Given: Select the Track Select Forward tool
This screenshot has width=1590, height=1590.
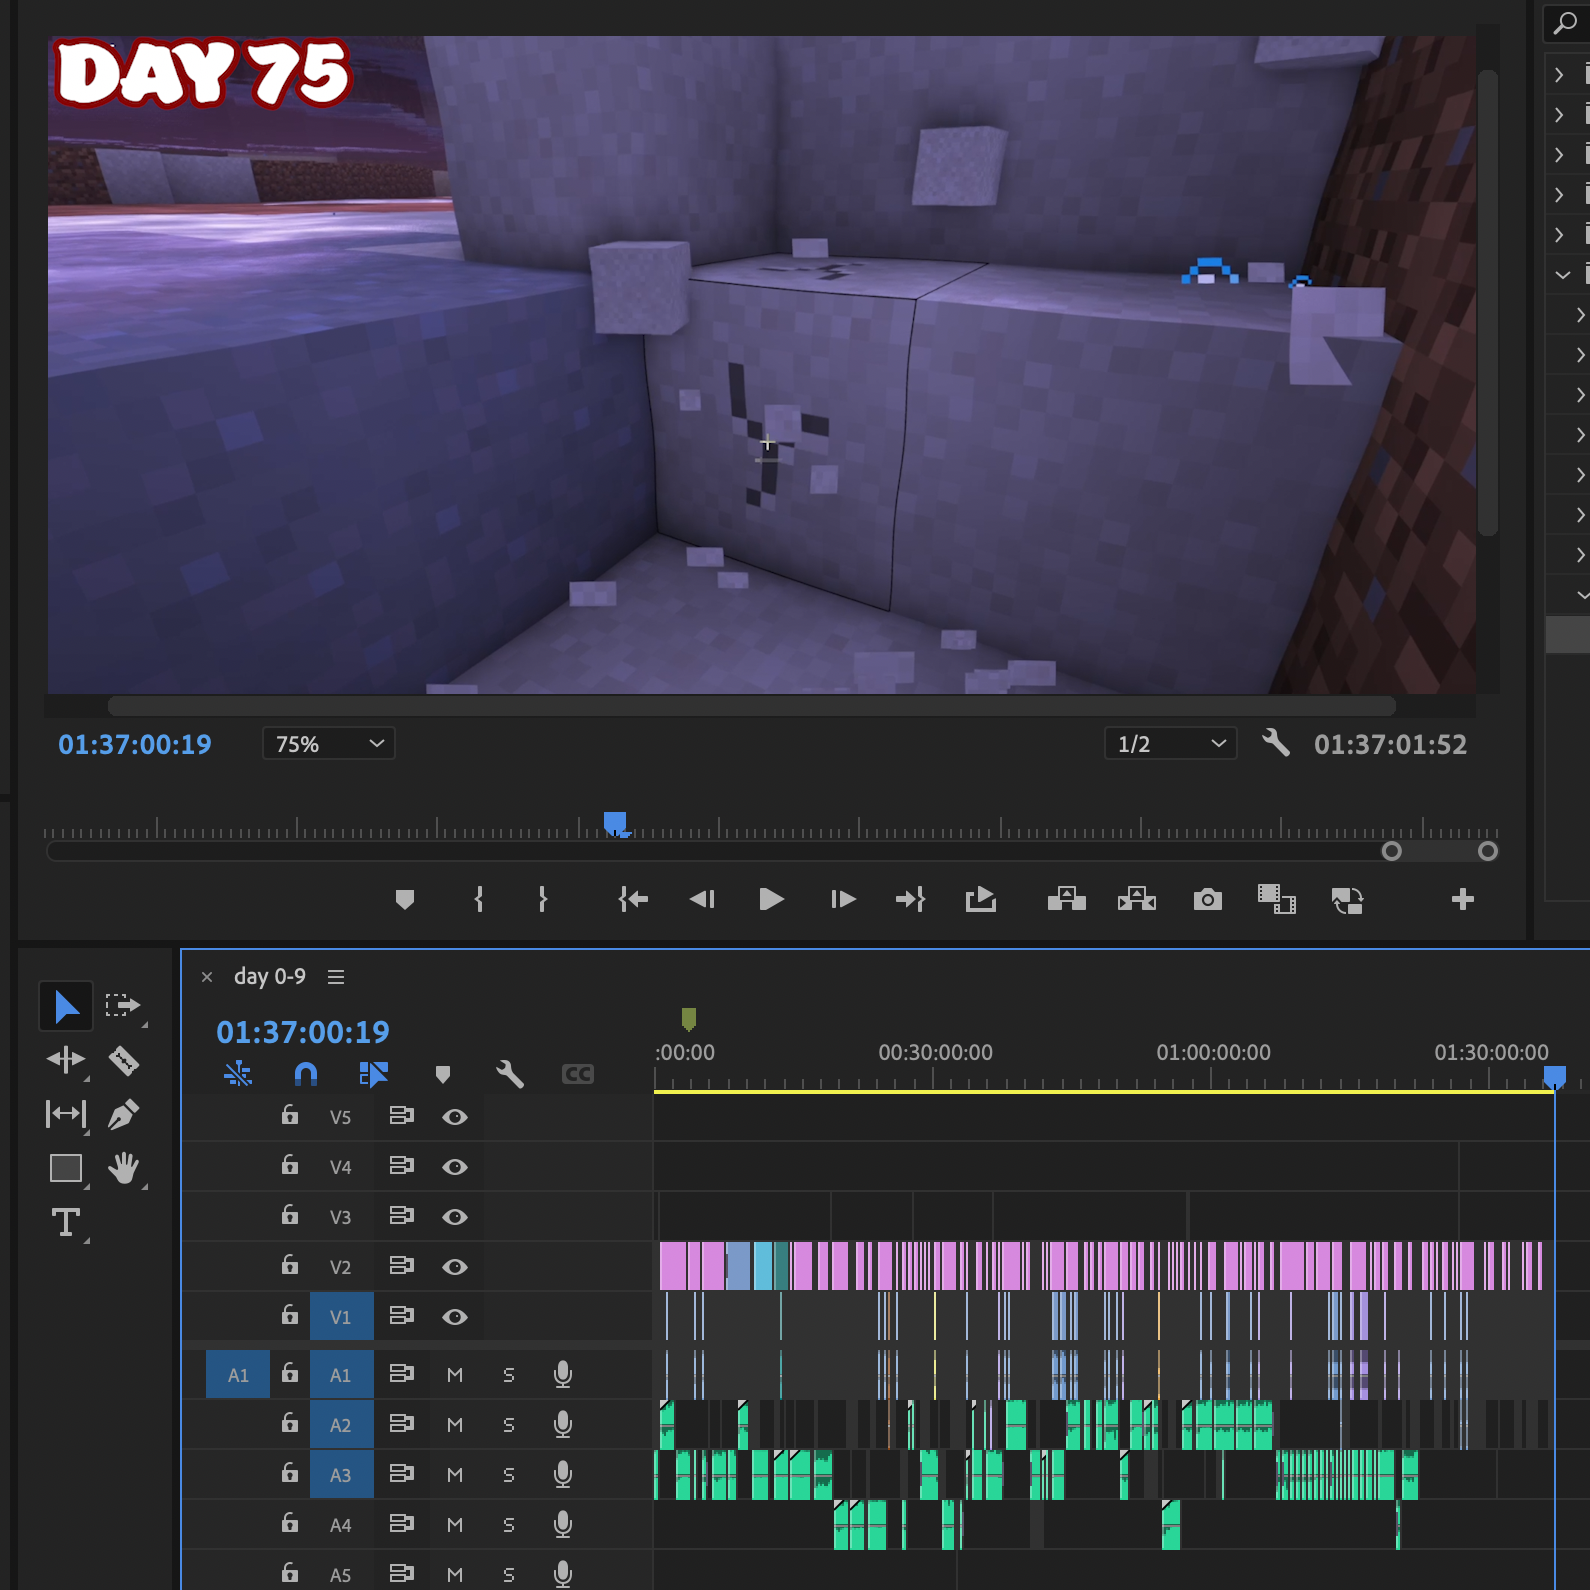Looking at the screenshot, I should click(x=123, y=1005).
